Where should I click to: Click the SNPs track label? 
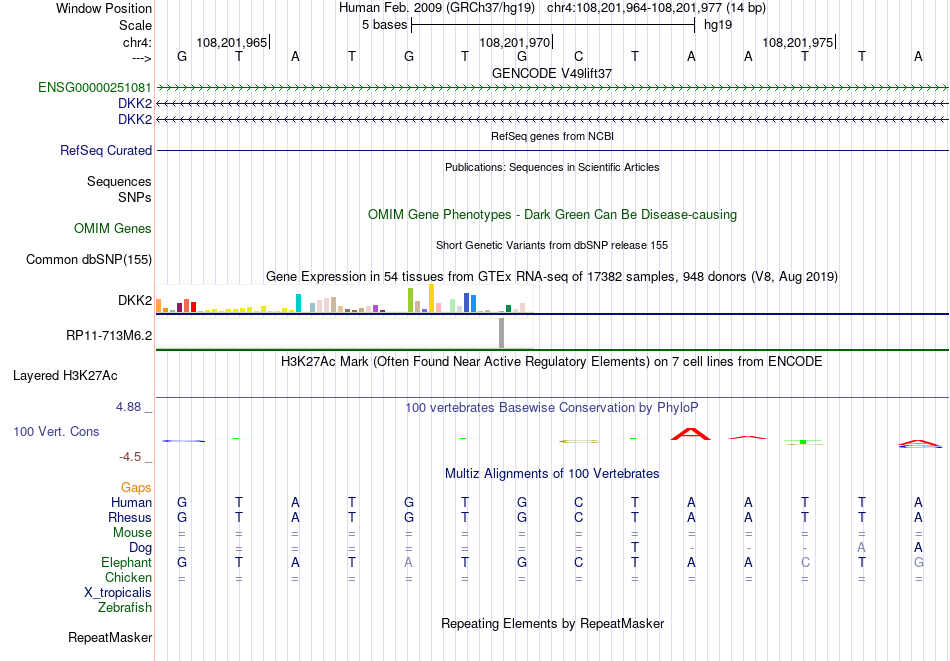tap(135, 197)
